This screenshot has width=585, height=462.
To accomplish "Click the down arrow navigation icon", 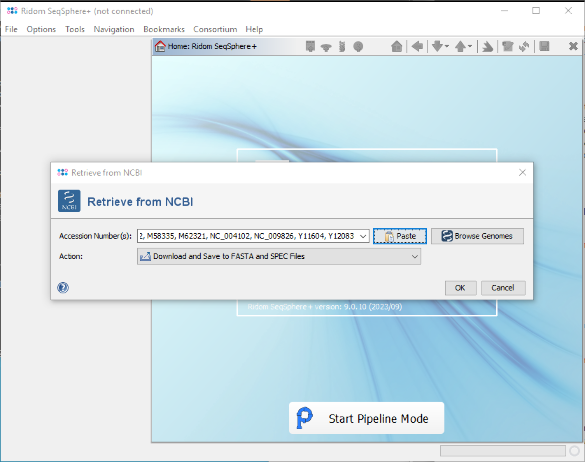I will point(437,47).
